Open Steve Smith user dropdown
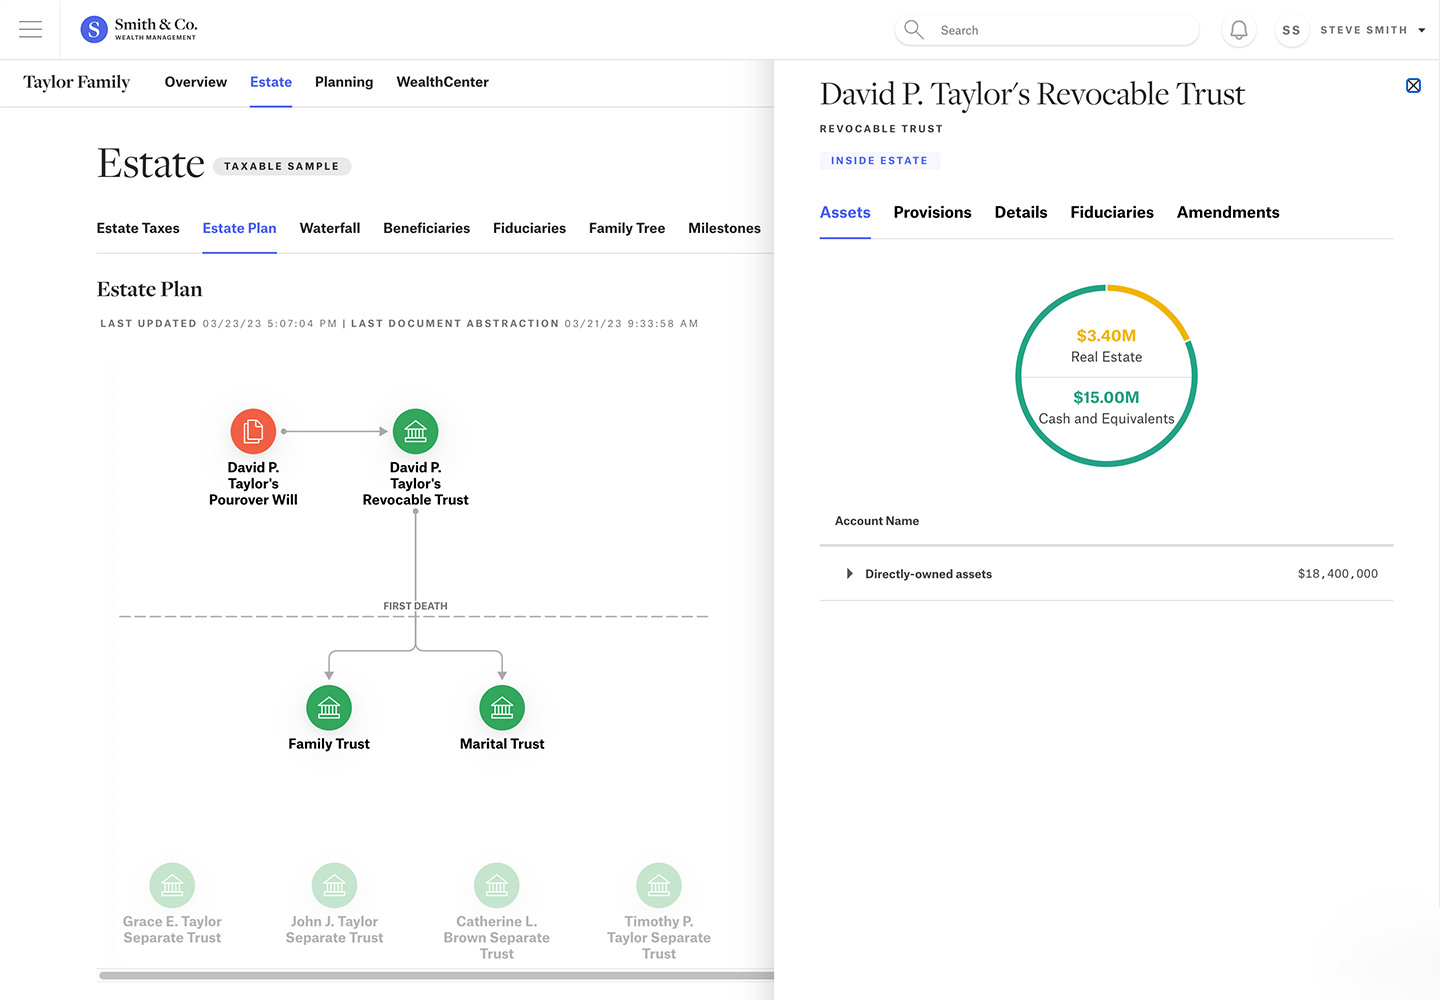This screenshot has height=1000, width=1440. click(1422, 30)
